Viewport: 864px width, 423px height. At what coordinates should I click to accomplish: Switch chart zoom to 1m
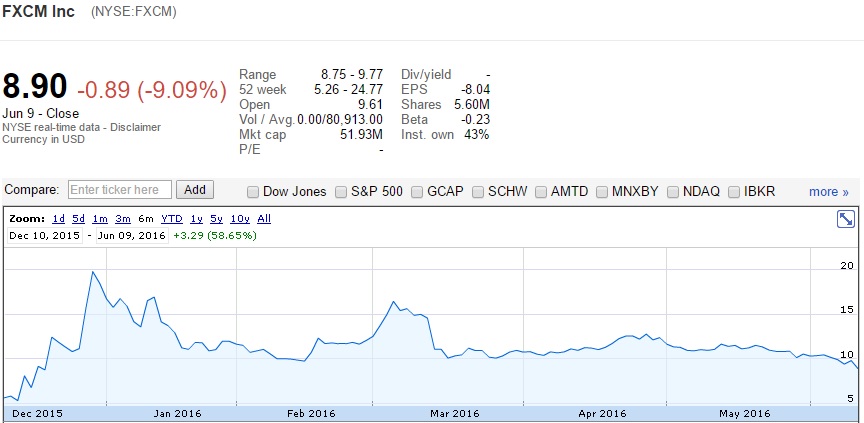[x=100, y=219]
